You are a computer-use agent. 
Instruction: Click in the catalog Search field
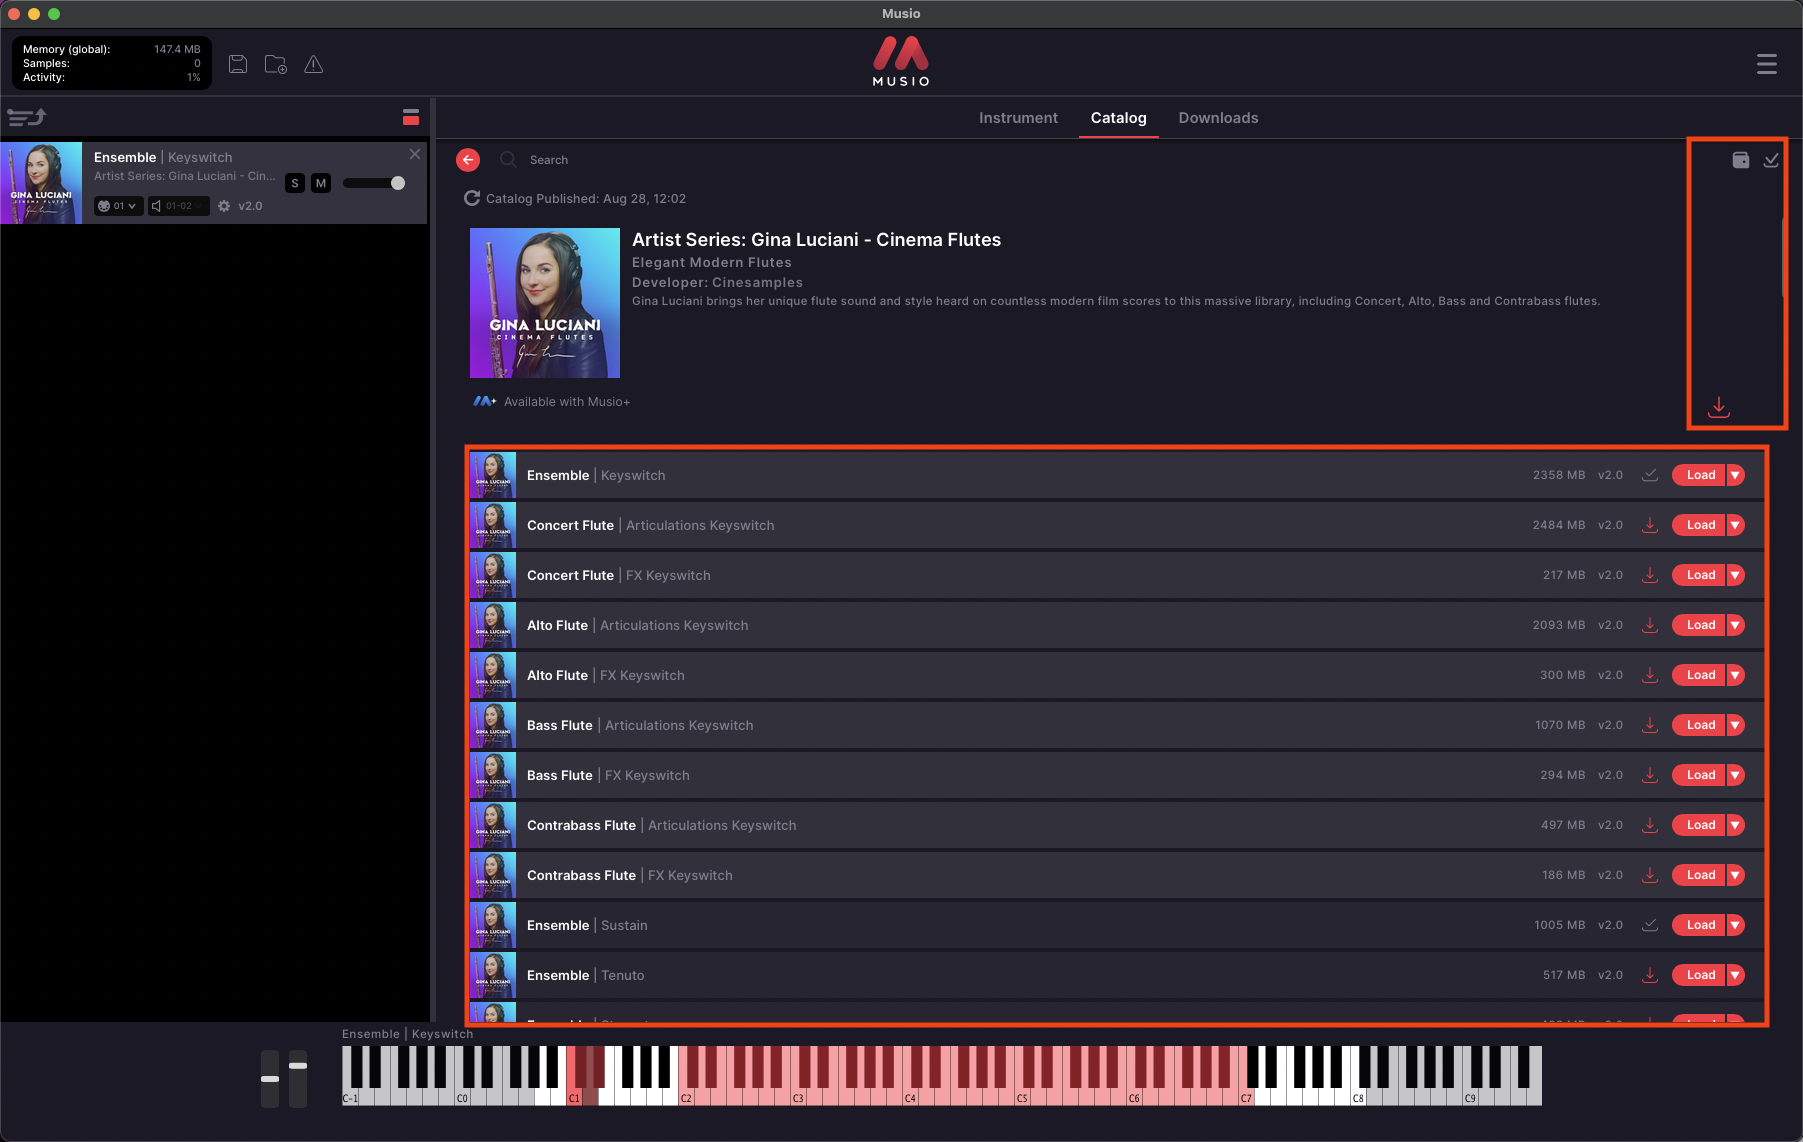click(549, 160)
